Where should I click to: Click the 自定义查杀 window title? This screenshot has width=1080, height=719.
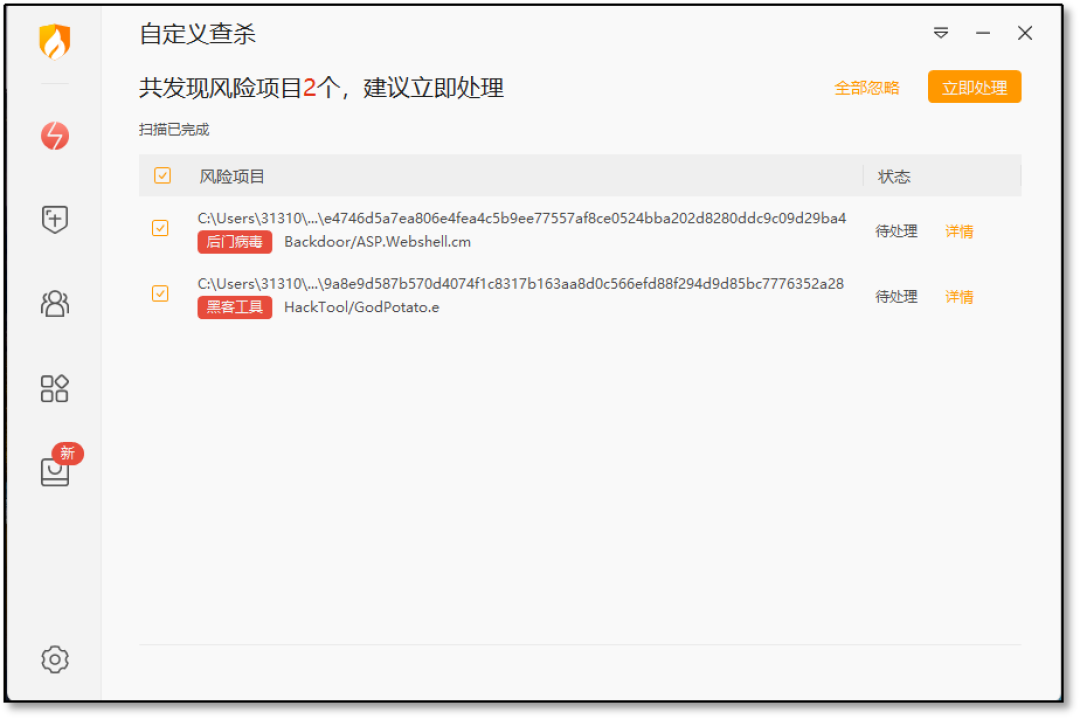(x=198, y=33)
